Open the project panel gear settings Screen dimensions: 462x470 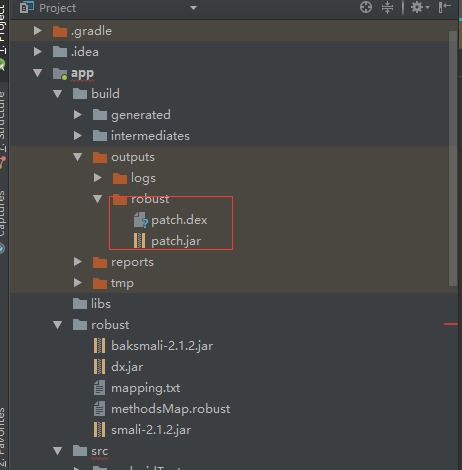(x=420, y=7)
